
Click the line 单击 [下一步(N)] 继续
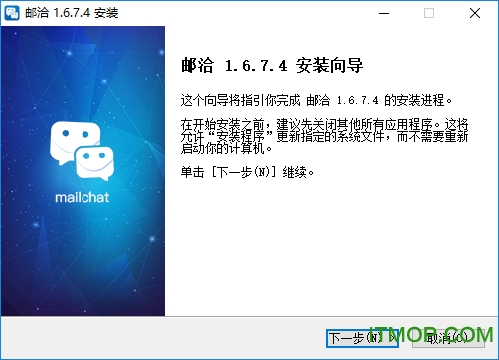coord(247,172)
